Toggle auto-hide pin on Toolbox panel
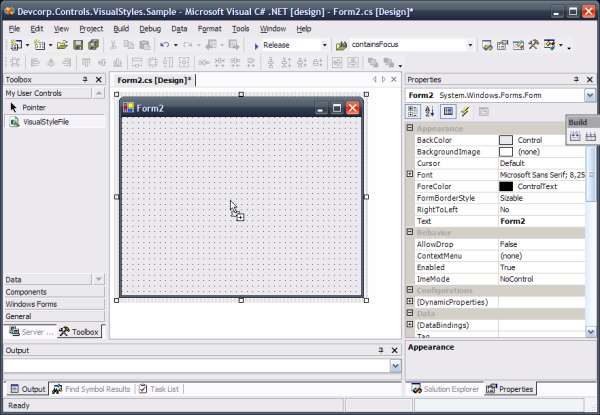Viewport: 600px width, 415px height. 85,80
